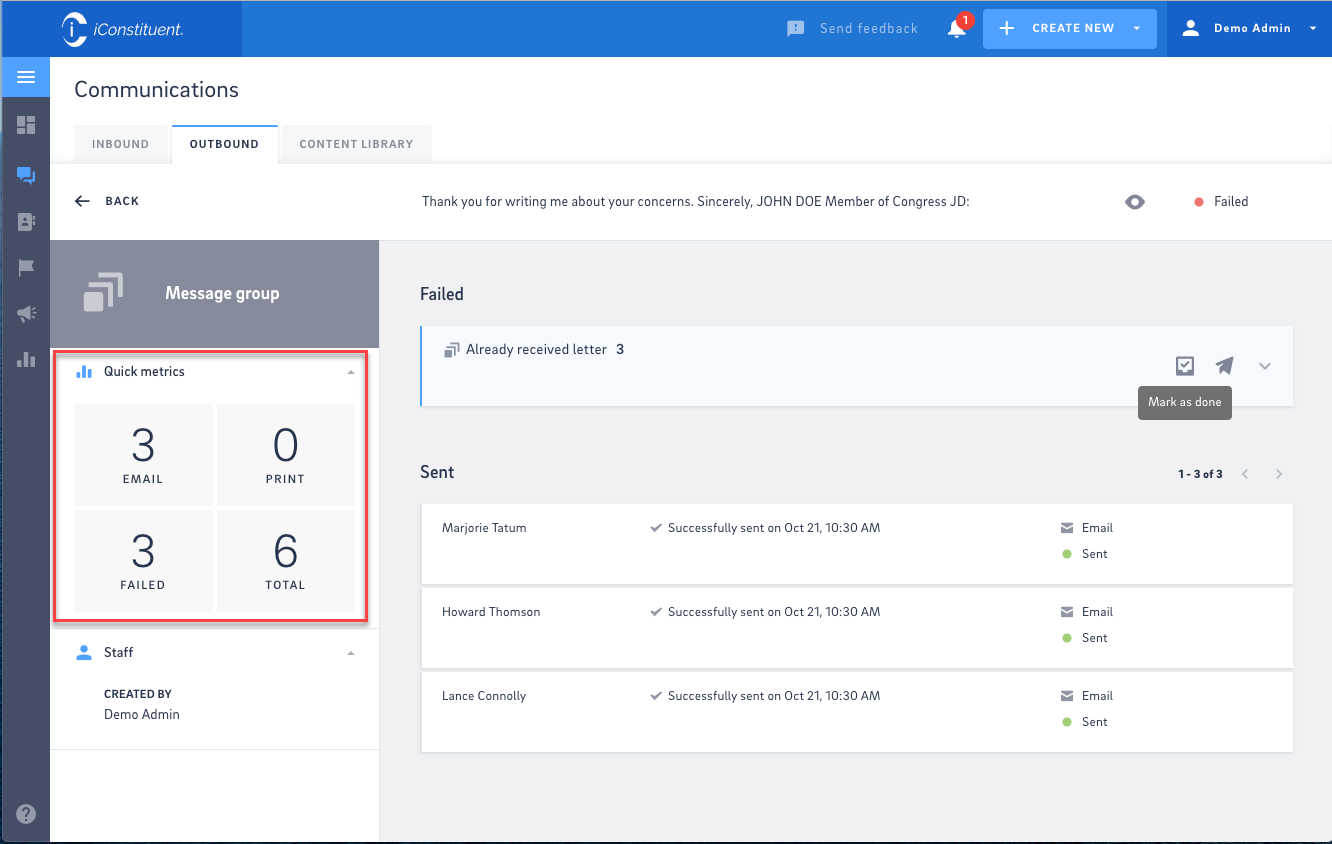
Task: Click the Email icon in Marjorie Tatum row
Action: [1066, 528]
